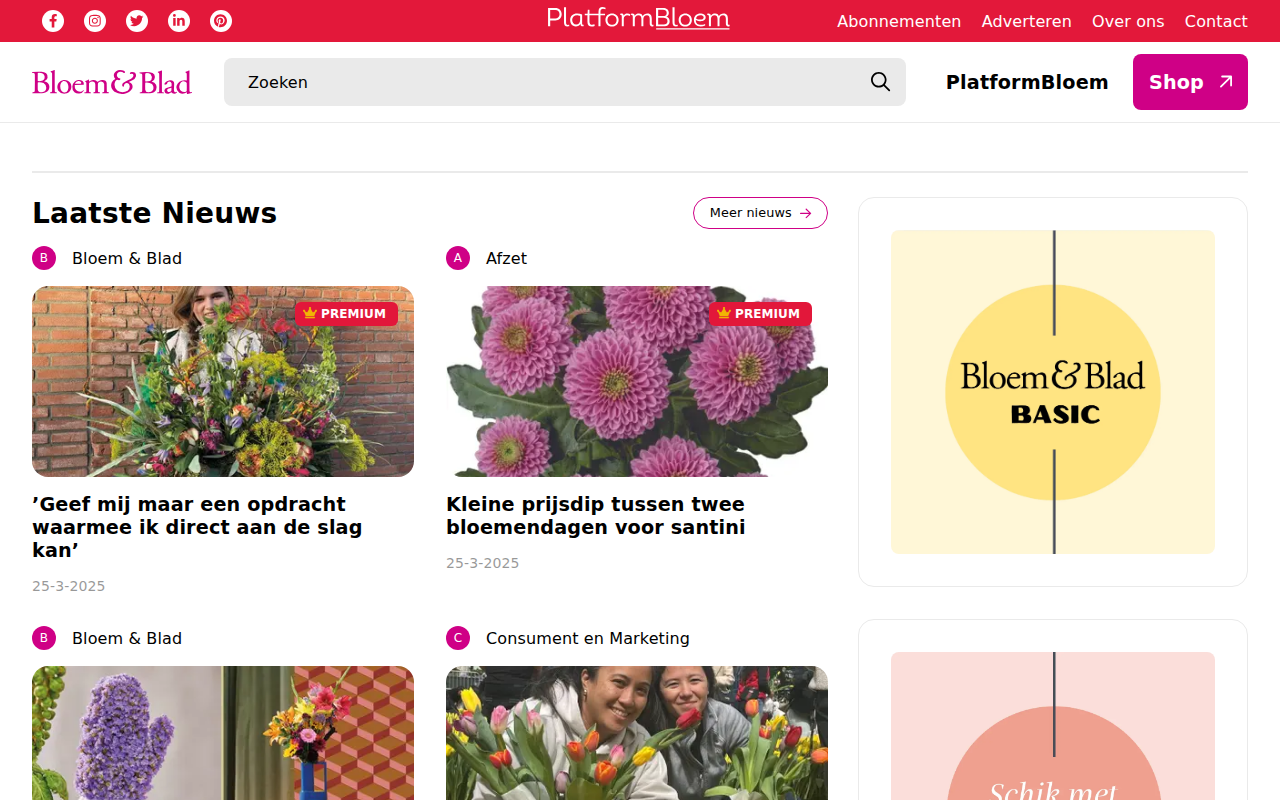Click the A category badge for Afzet
This screenshot has height=800, width=1280.
[458, 258]
